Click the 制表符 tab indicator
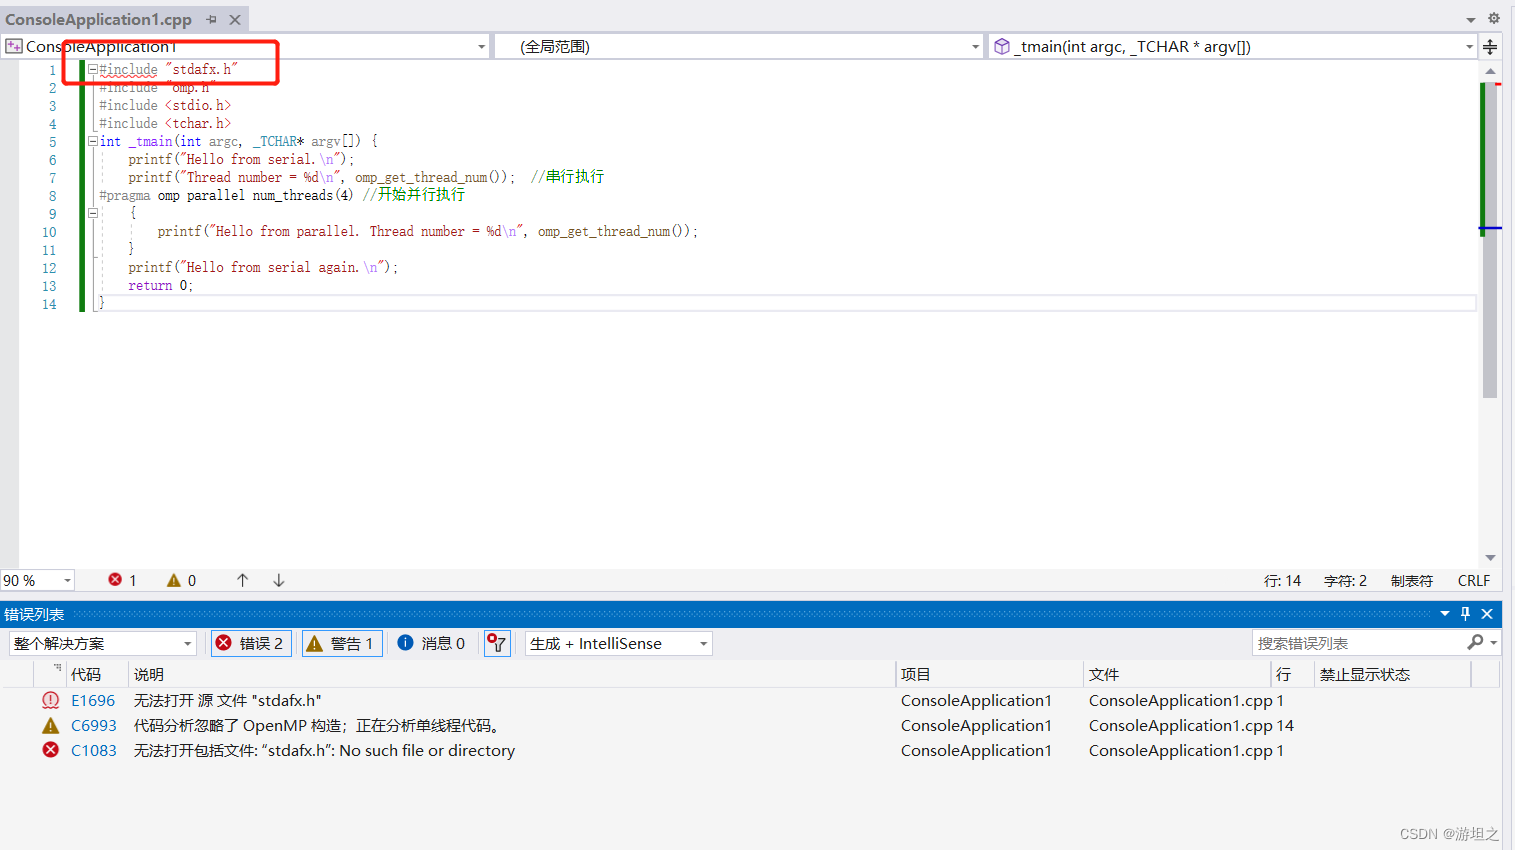This screenshot has width=1515, height=850. 1411,581
